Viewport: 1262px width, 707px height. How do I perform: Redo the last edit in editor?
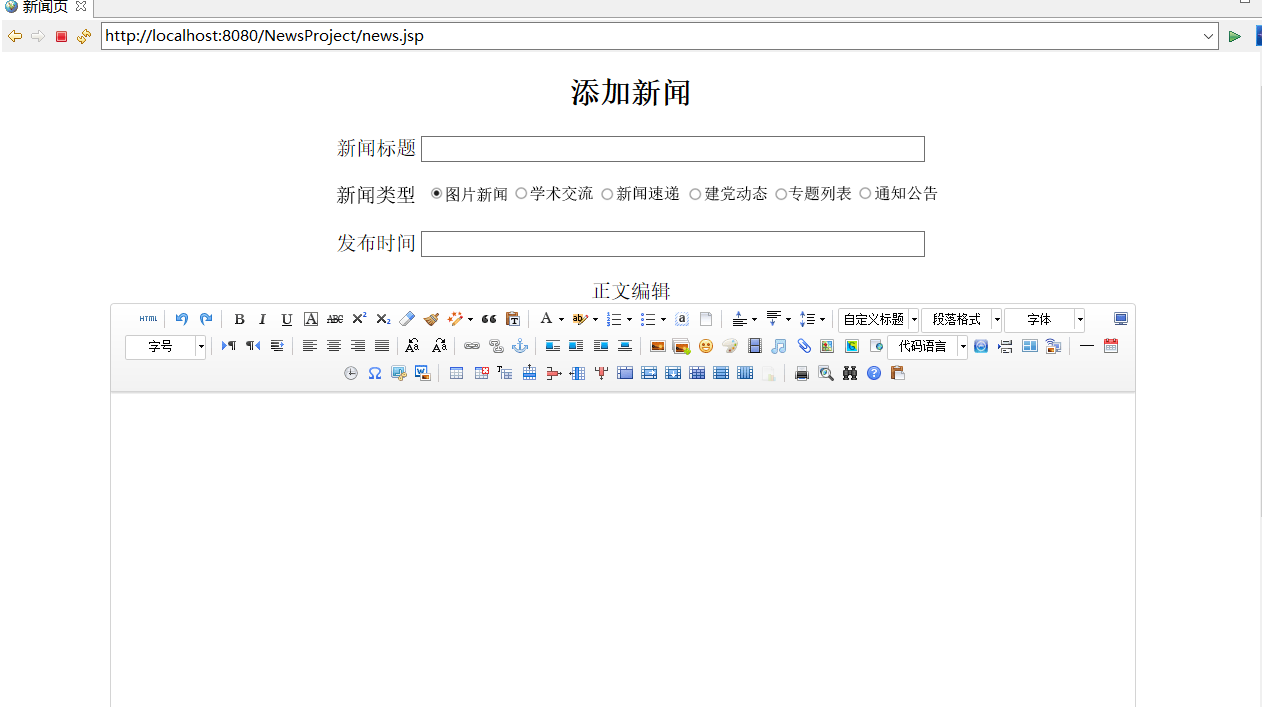206,319
